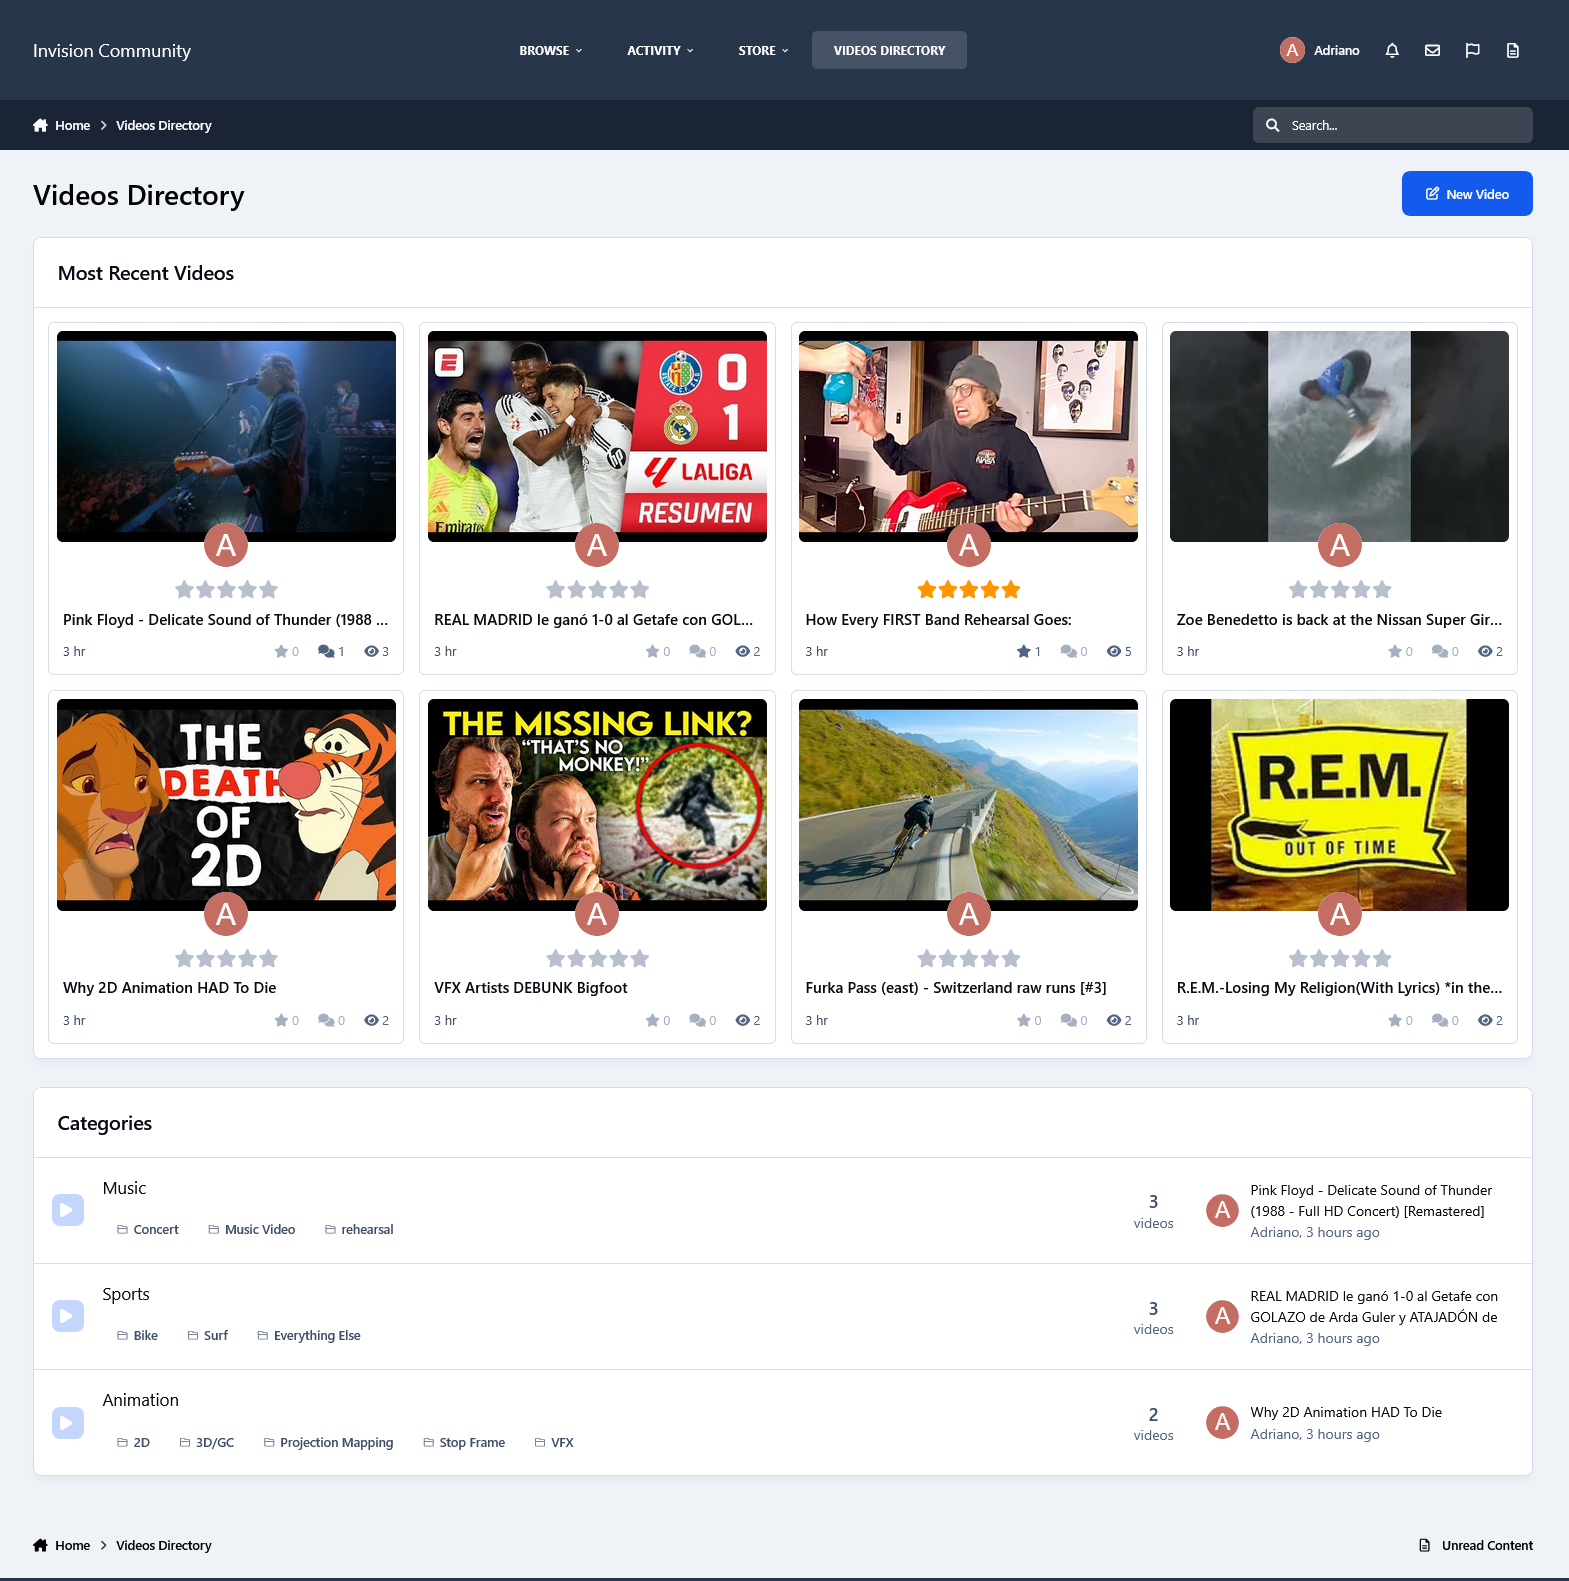Open the Music Video subcategory
This screenshot has width=1569, height=1581.
[252, 1229]
